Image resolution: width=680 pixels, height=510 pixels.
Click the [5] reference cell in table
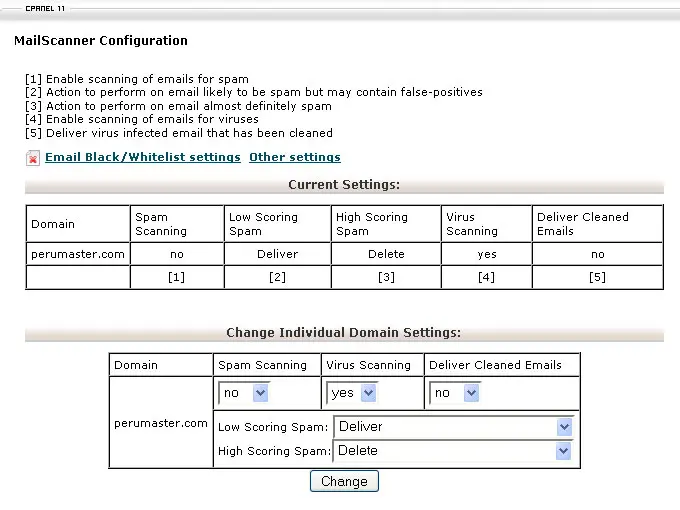point(598,277)
